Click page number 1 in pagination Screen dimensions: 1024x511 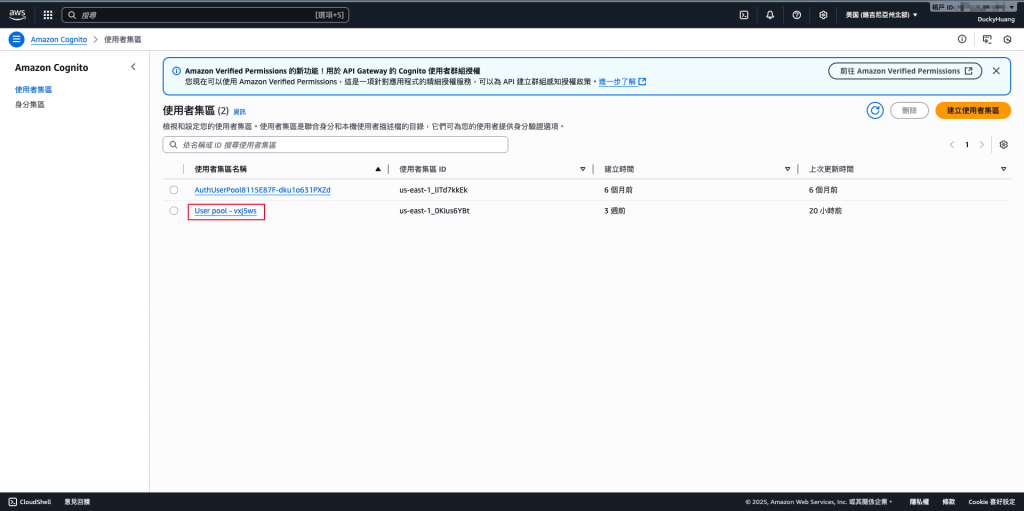click(967, 144)
